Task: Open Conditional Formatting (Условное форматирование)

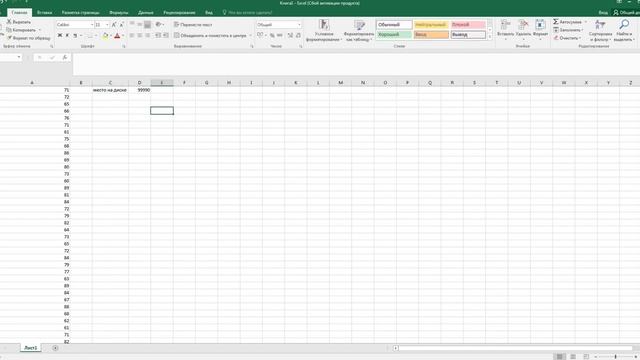Action: click(x=324, y=31)
